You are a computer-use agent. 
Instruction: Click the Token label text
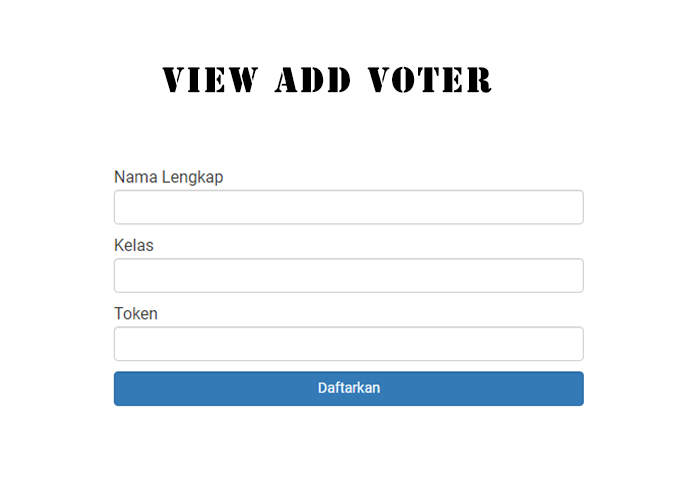click(136, 313)
